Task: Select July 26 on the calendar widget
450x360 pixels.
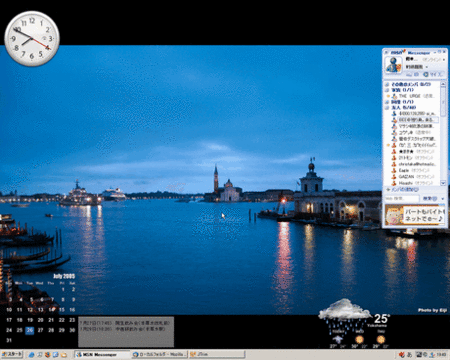Action: point(30,330)
